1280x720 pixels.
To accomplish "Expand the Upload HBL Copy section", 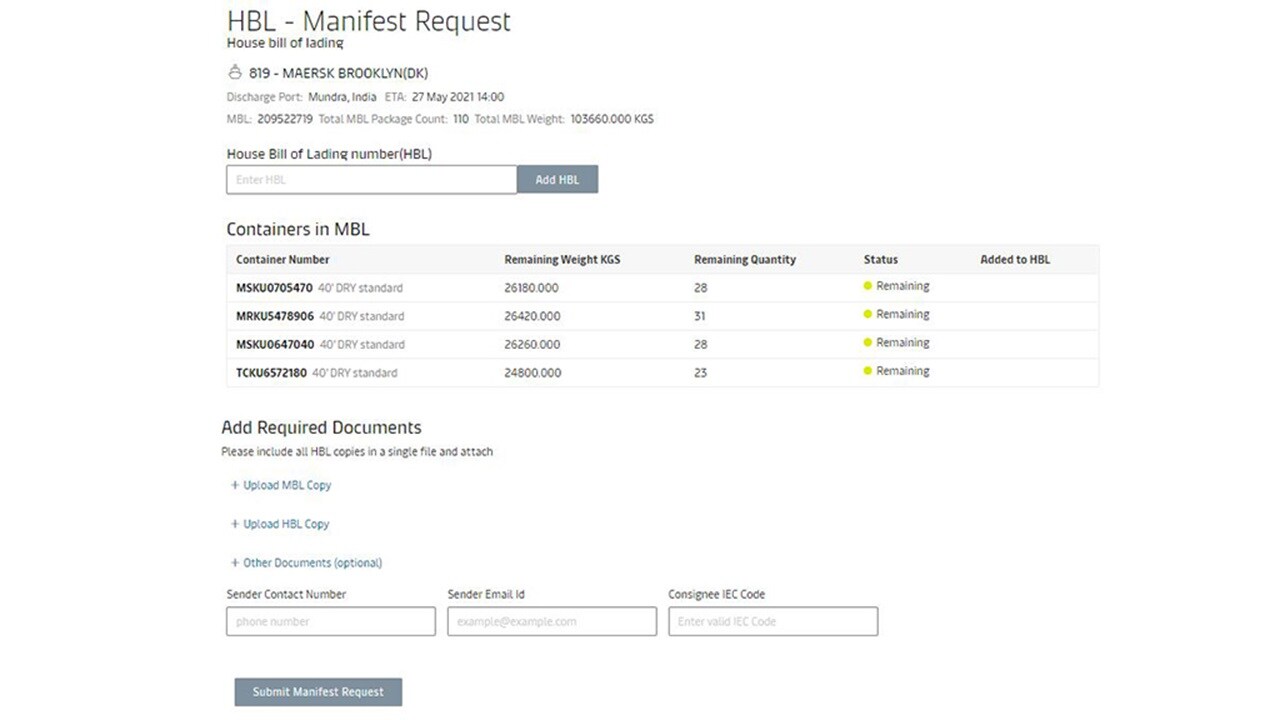I will coord(285,523).
